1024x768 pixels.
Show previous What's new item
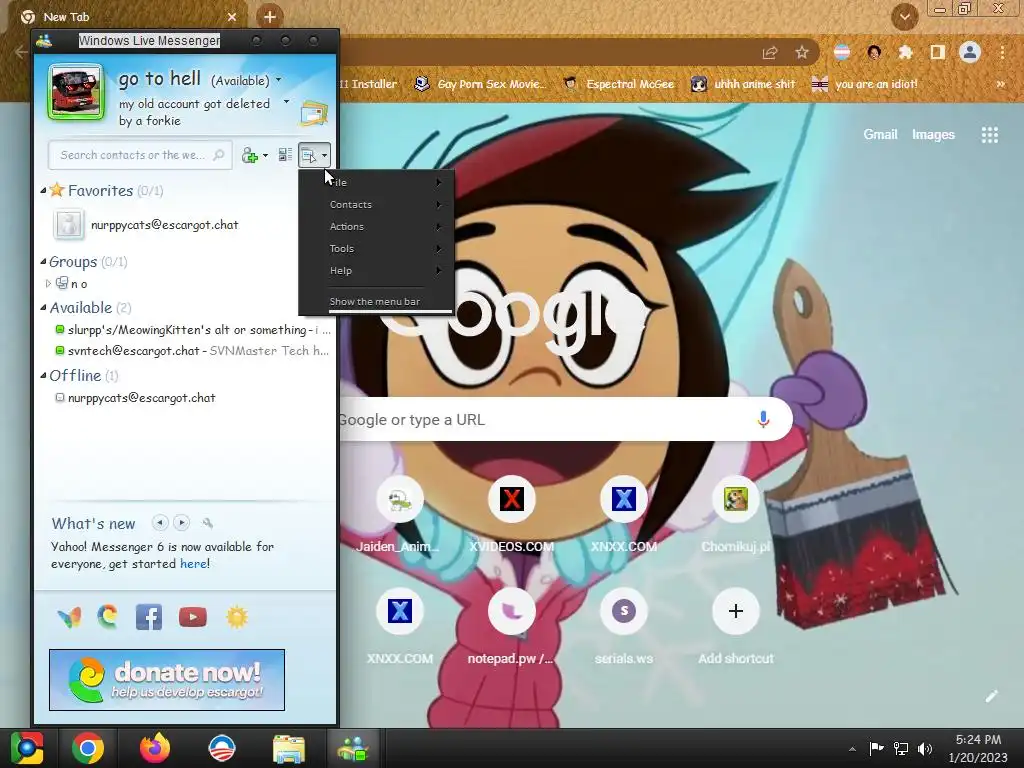[x=160, y=523]
